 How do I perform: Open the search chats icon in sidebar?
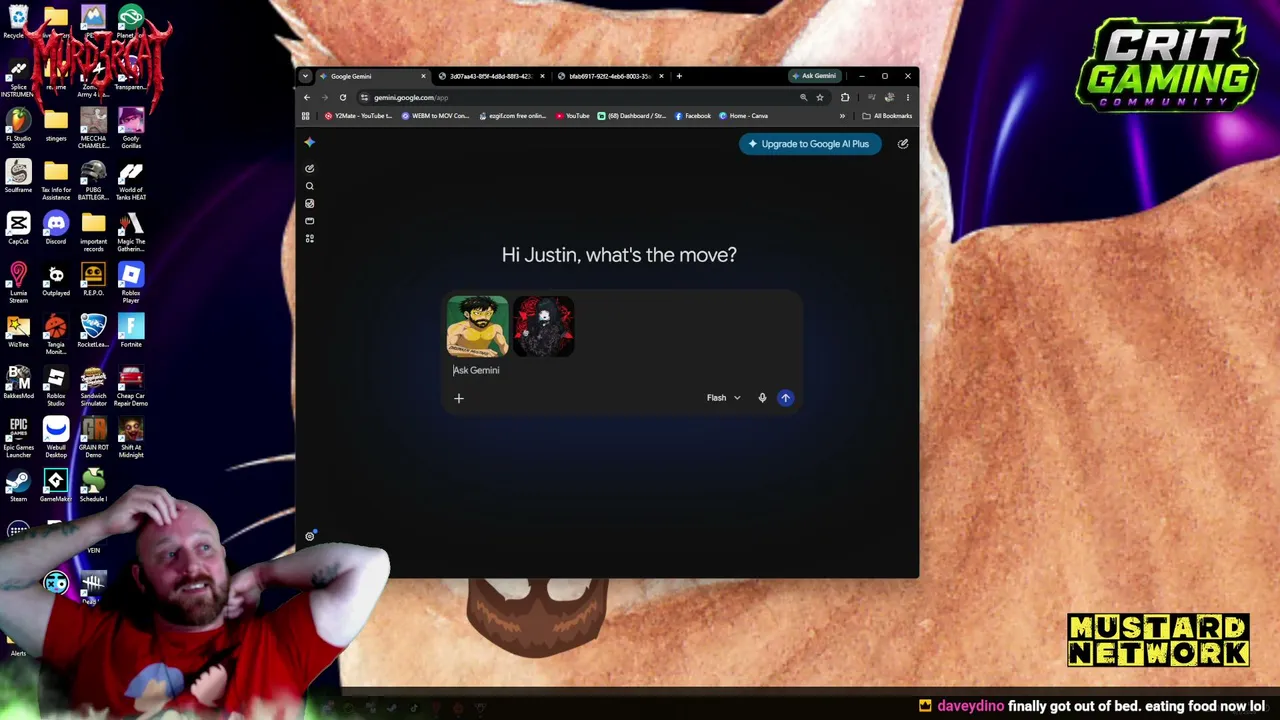point(309,186)
